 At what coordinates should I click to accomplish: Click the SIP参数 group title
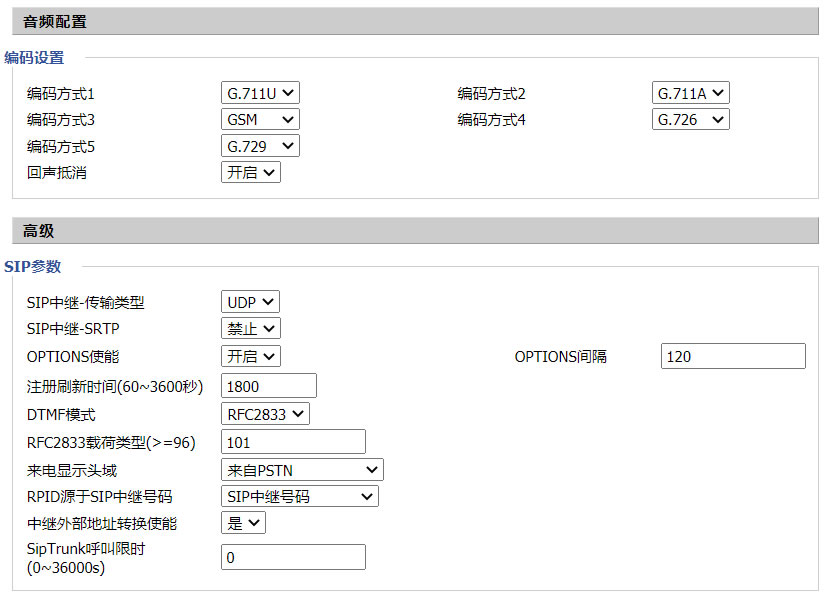pos(33,266)
